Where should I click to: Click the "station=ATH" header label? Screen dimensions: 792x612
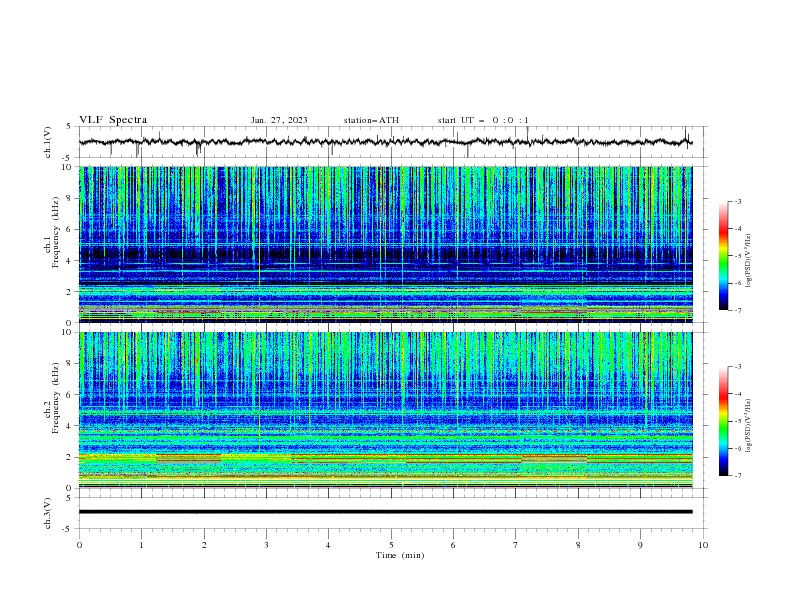pyautogui.click(x=371, y=120)
